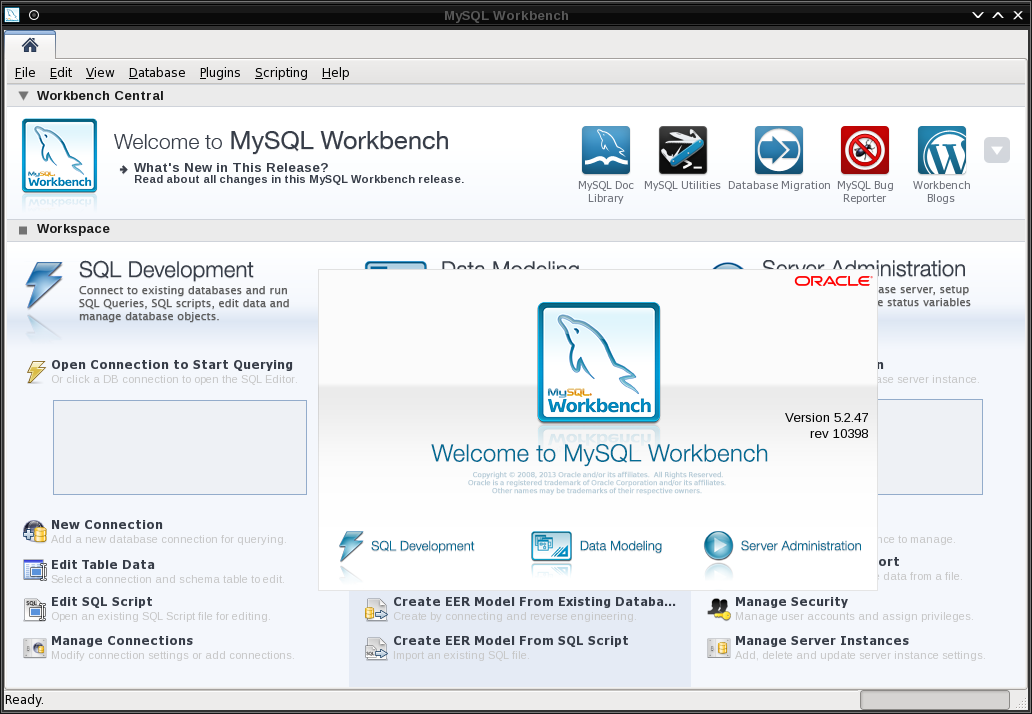The width and height of the screenshot is (1032, 714).
Task: Click What's New in This Release link
Action: [x=231, y=167]
